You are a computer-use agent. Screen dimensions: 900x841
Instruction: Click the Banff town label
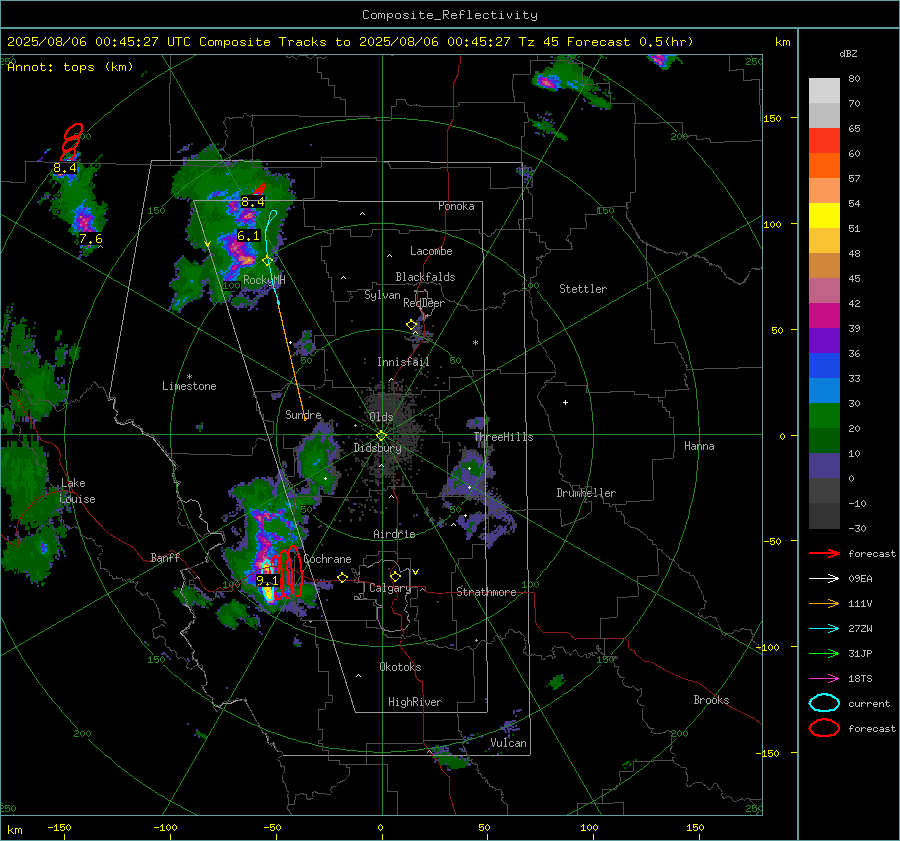tap(165, 557)
